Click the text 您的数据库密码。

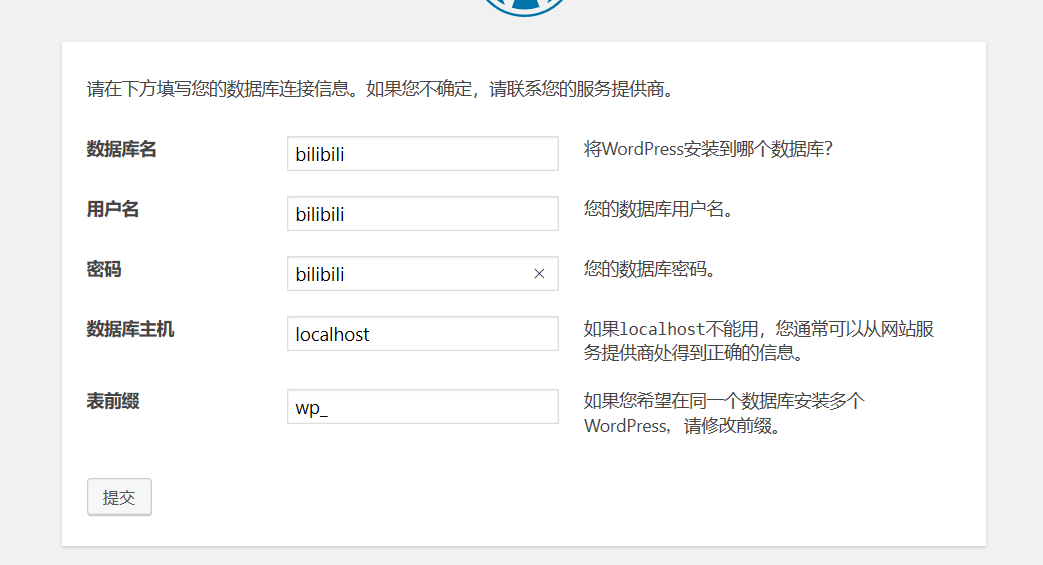click(650, 269)
